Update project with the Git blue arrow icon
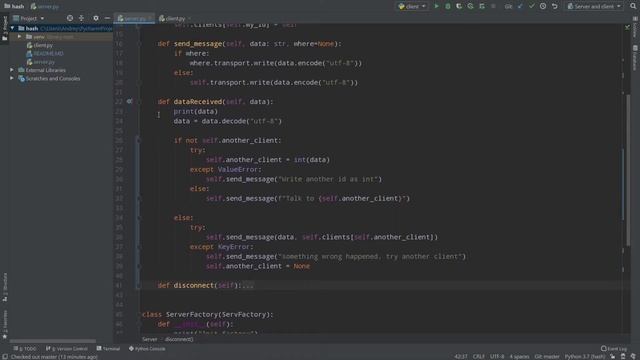Screen dimensions: 640x360 coord(520,6)
